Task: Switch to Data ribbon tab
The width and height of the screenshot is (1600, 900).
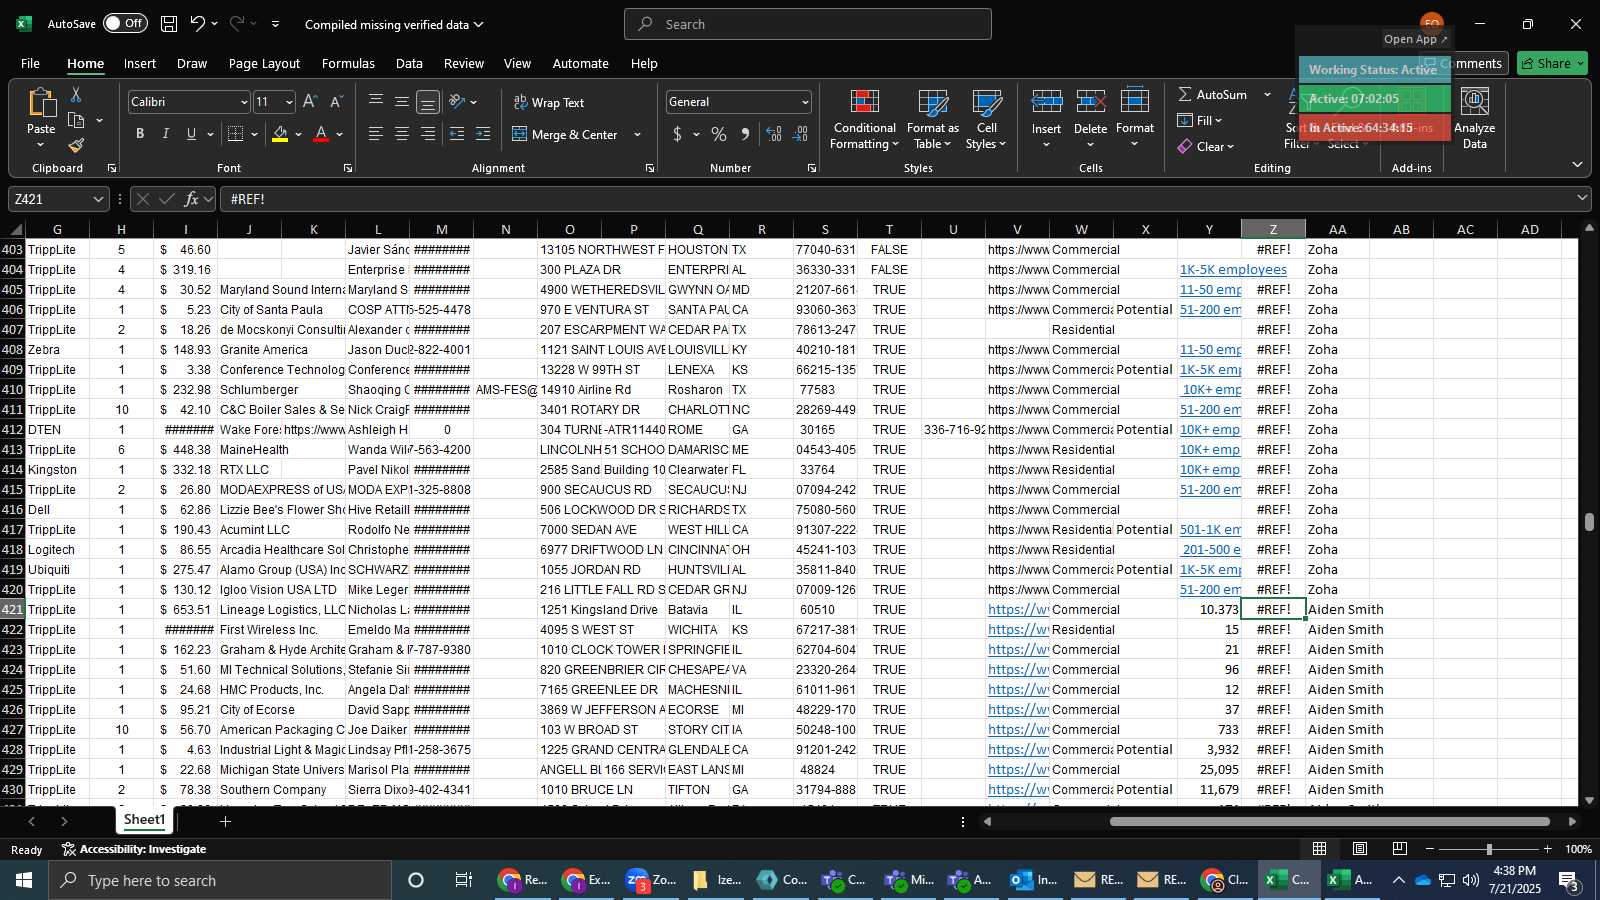Action: tap(409, 63)
